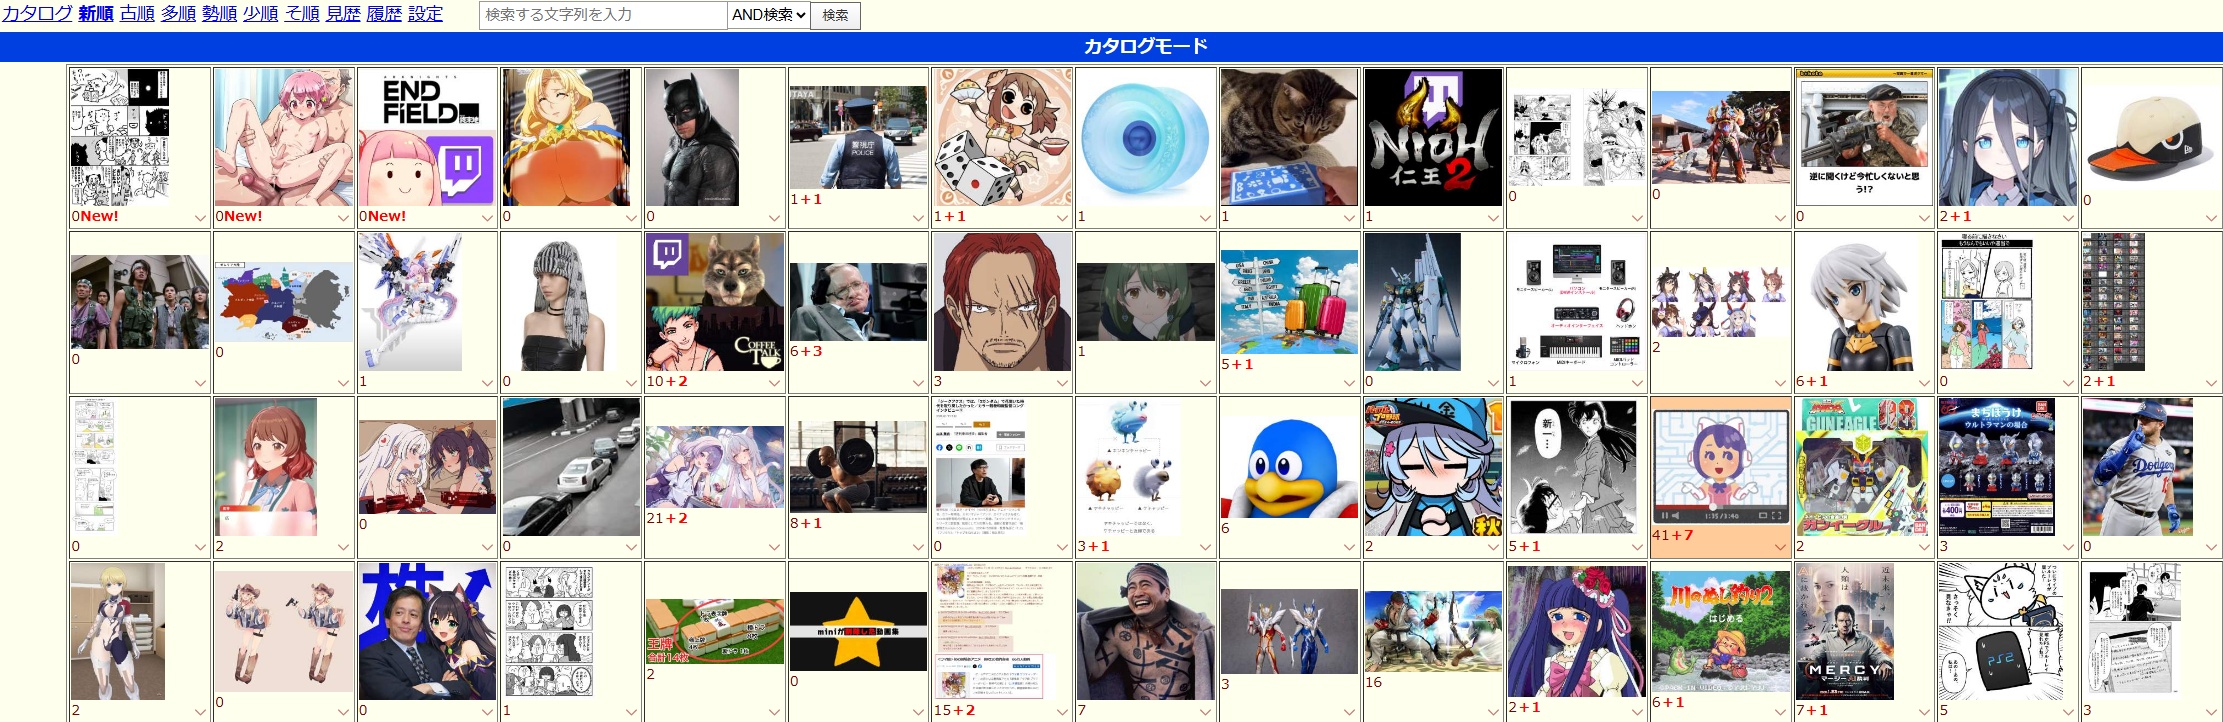The height and width of the screenshot is (722, 2223).
Task: Go to the カタログ catalog link
Action: click(37, 14)
